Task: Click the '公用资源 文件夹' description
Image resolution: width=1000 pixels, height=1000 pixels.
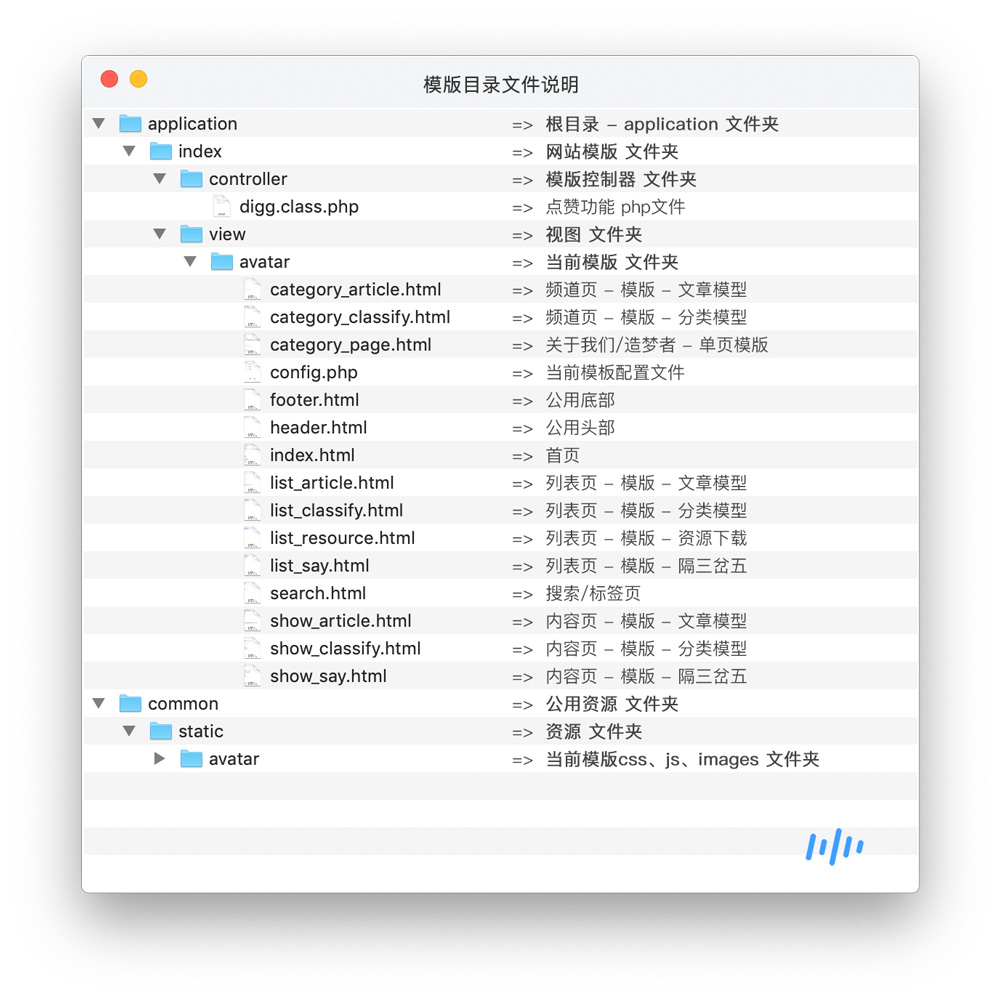Action: 612,703
